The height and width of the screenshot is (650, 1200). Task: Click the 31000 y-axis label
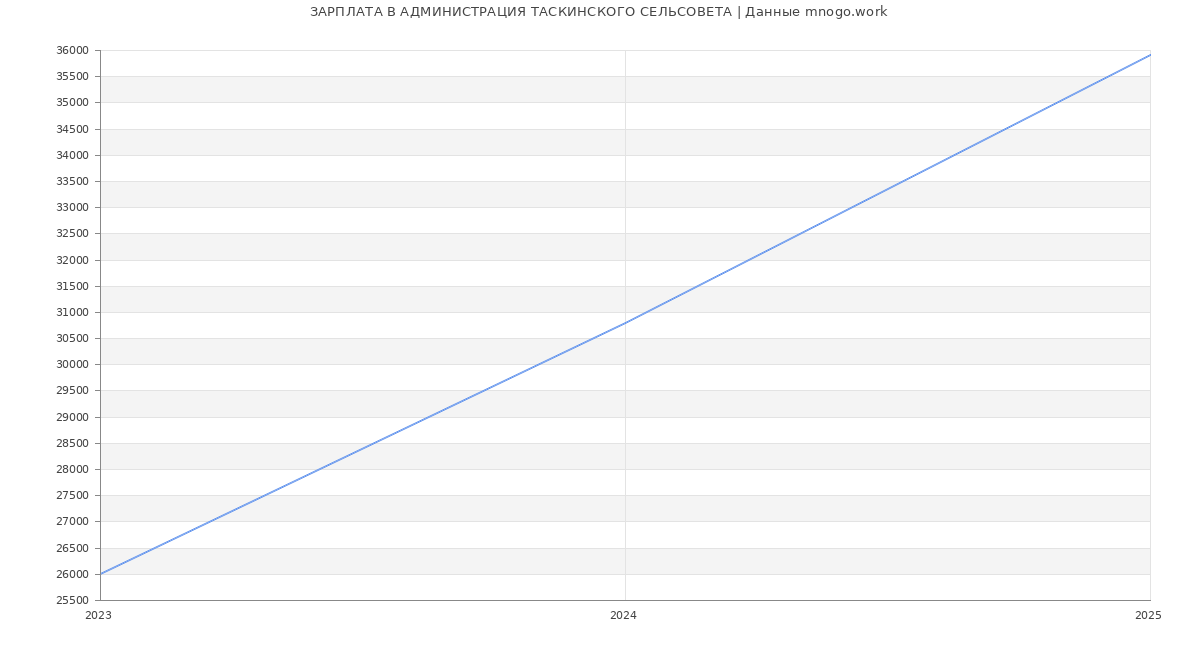(71, 312)
